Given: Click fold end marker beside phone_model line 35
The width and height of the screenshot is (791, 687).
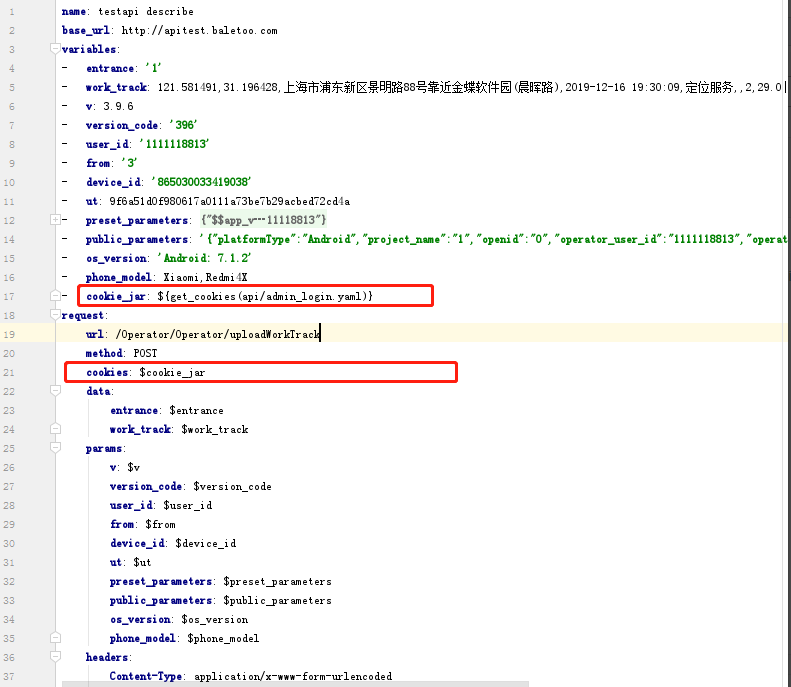Looking at the screenshot, I should pos(55,638).
